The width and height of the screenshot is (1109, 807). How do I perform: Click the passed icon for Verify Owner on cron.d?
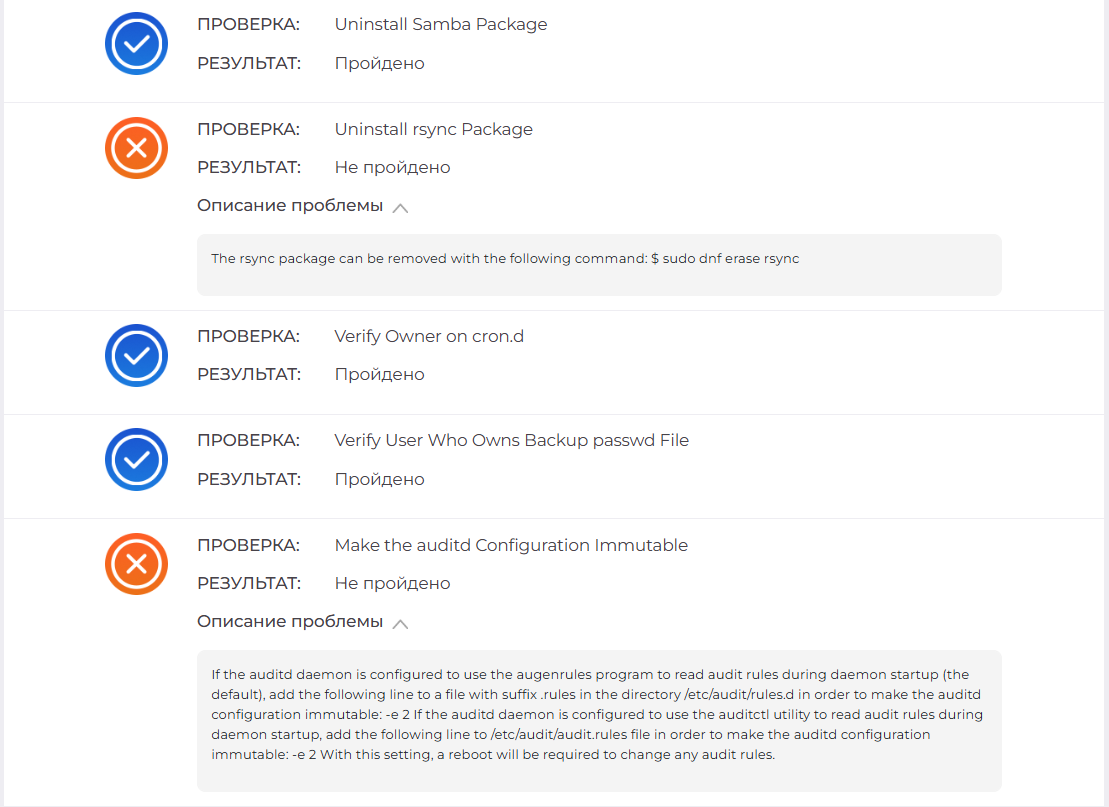point(137,355)
